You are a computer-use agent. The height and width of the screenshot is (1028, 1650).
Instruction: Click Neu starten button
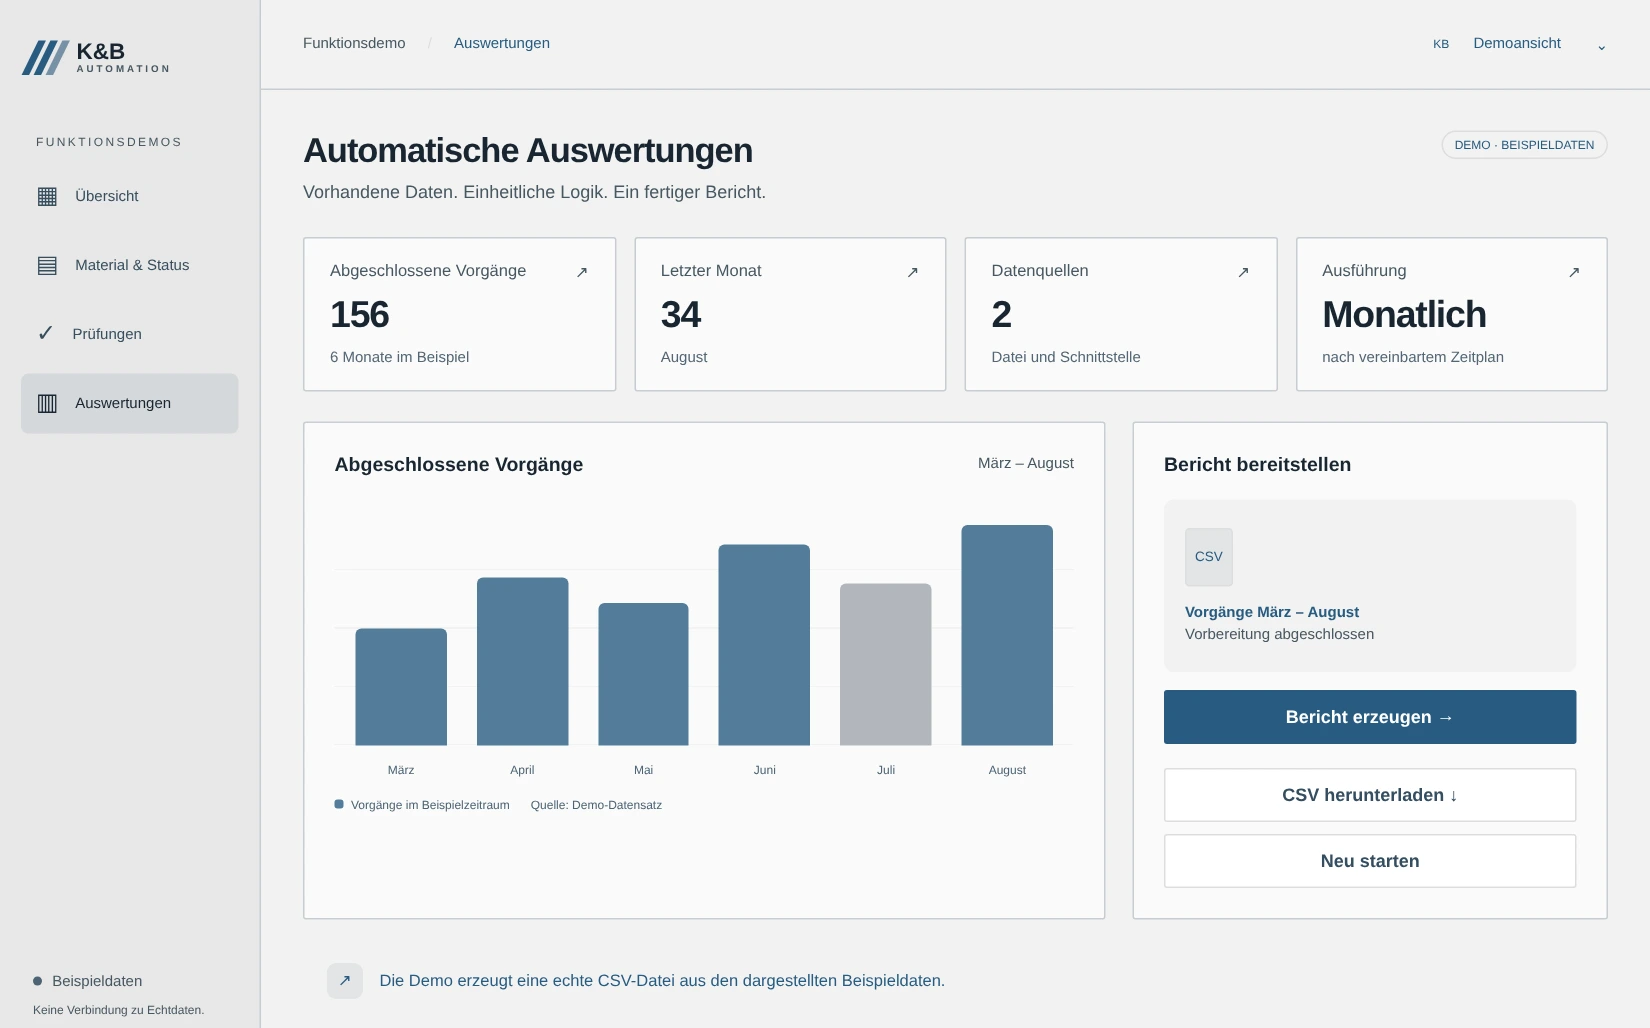coord(1369,861)
